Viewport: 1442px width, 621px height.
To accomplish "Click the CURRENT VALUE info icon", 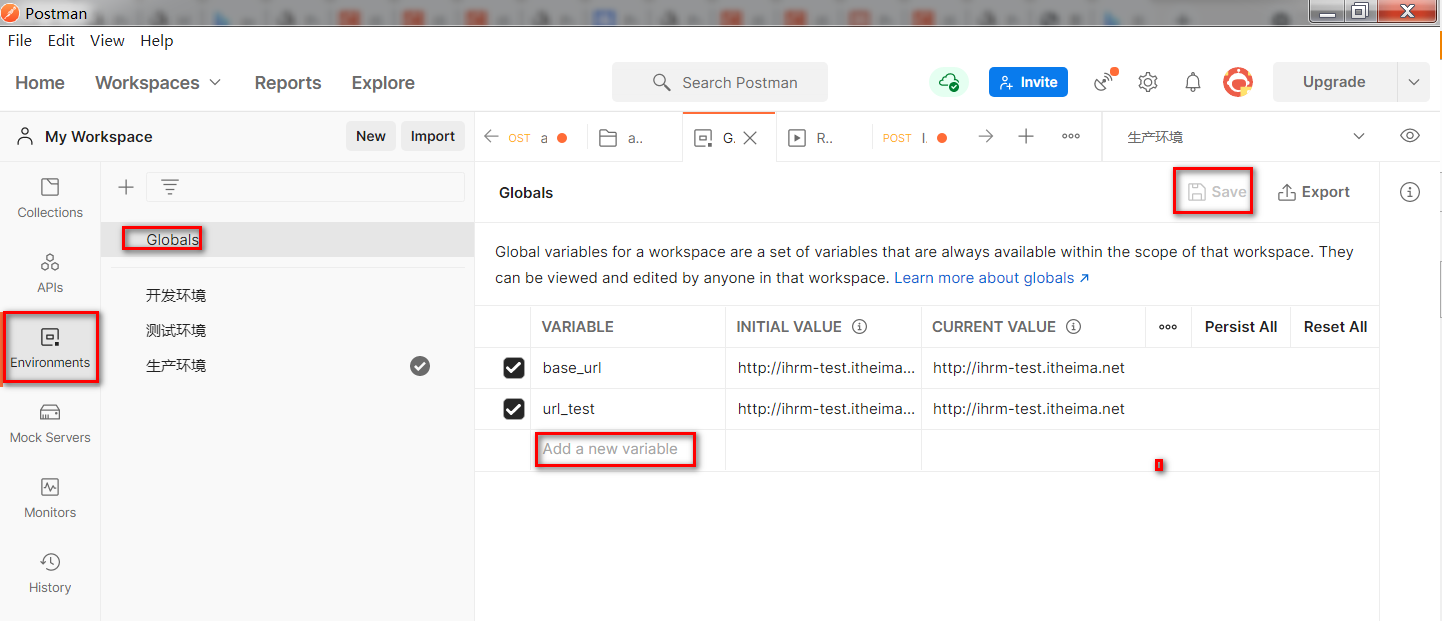I will 1073,327.
